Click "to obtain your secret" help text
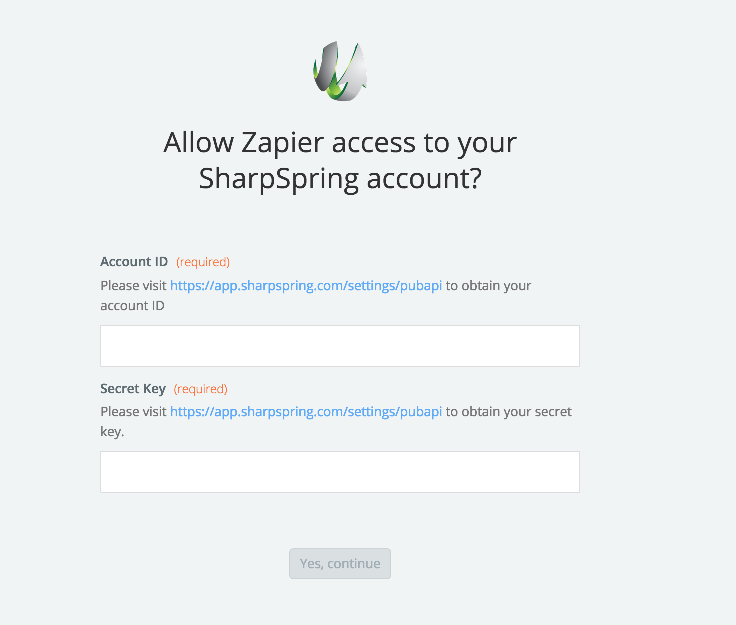Image resolution: width=736 pixels, height=625 pixels. pyautogui.click(x=509, y=412)
